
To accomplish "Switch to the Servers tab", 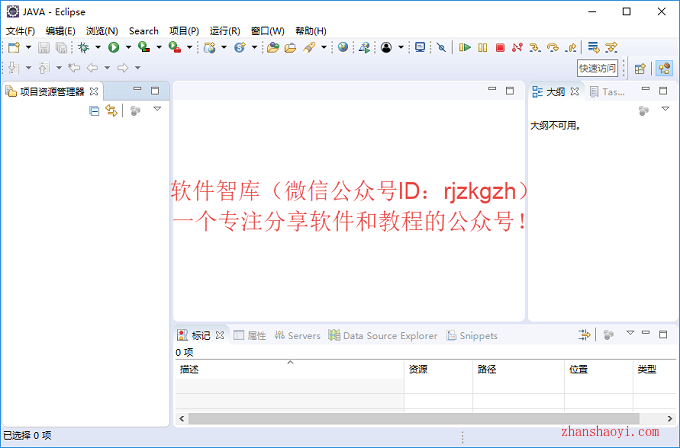I will [x=298, y=336].
